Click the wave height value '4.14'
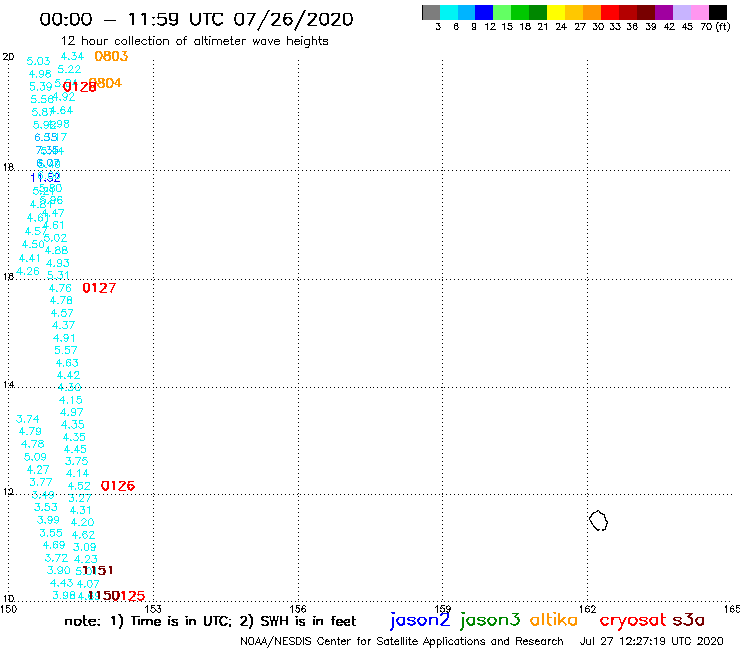The width and height of the screenshot is (740, 650). point(77,473)
